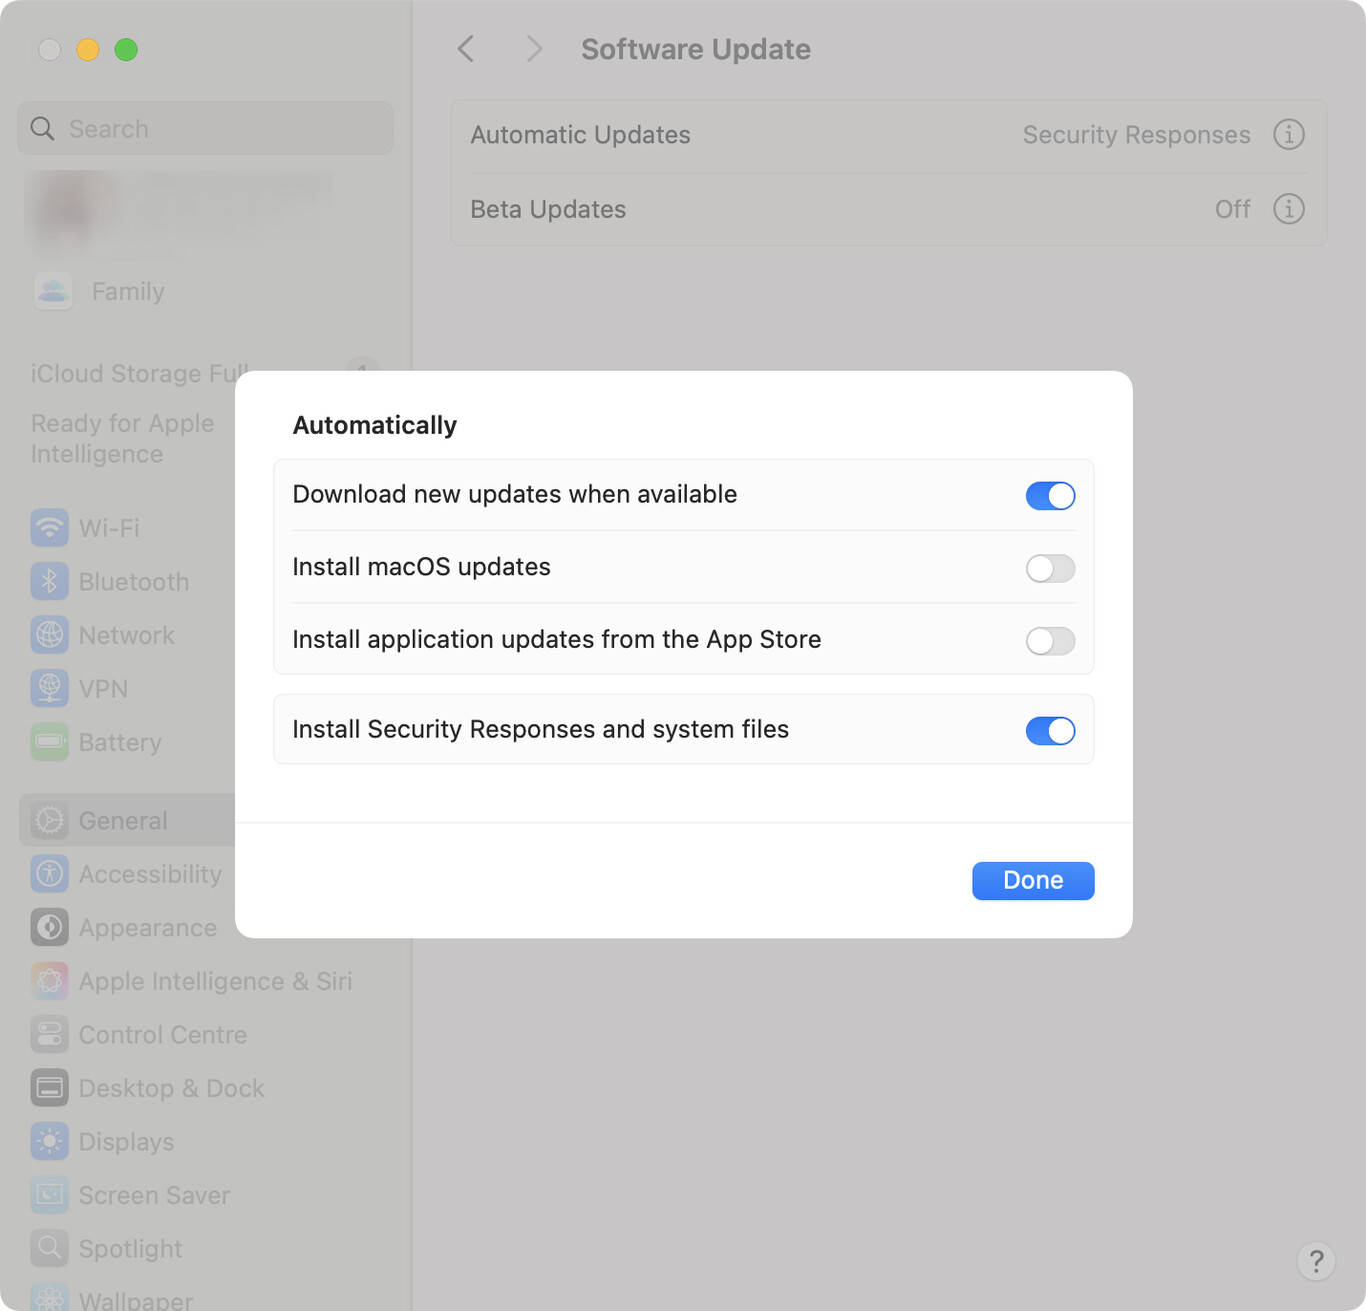The height and width of the screenshot is (1311, 1366).
Task: Toggle Install application updates from the App Store
Action: [1050, 641]
